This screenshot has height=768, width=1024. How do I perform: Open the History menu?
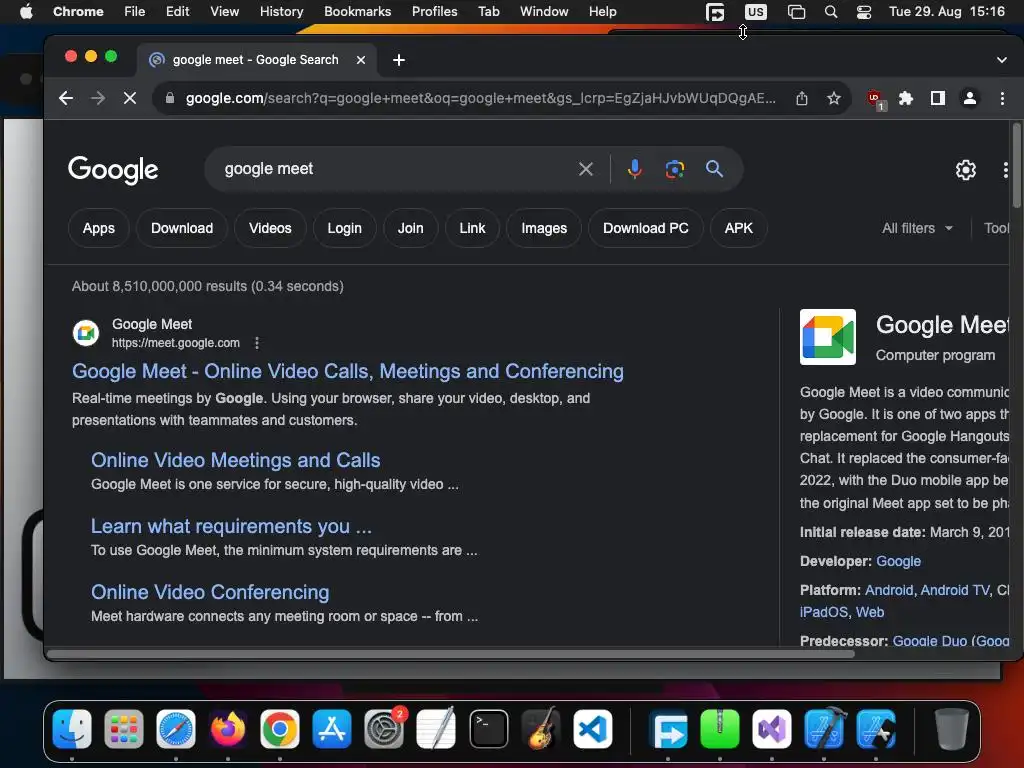coord(281,12)
